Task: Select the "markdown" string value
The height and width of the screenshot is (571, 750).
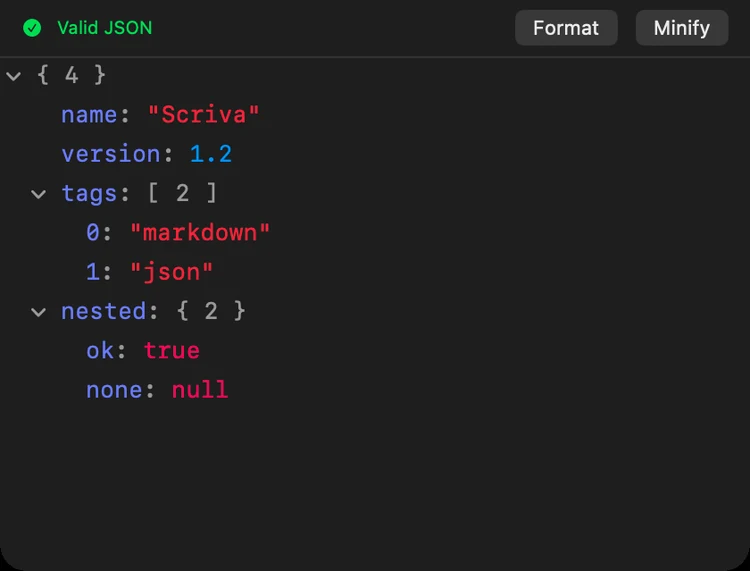Action: (x=200, y=233)
